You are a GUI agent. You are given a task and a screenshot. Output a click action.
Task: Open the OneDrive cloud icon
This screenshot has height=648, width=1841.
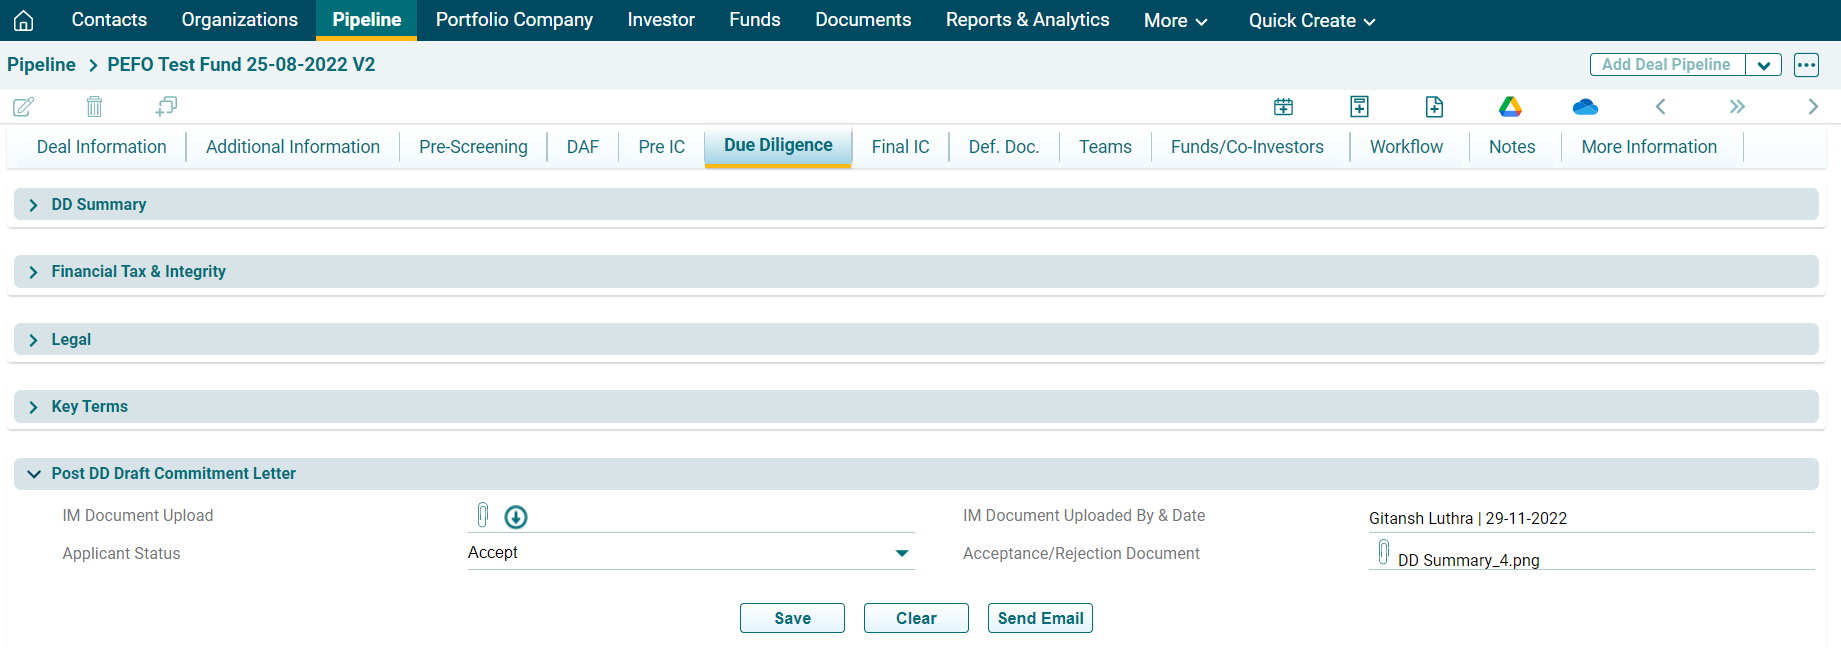(1585, 106)
